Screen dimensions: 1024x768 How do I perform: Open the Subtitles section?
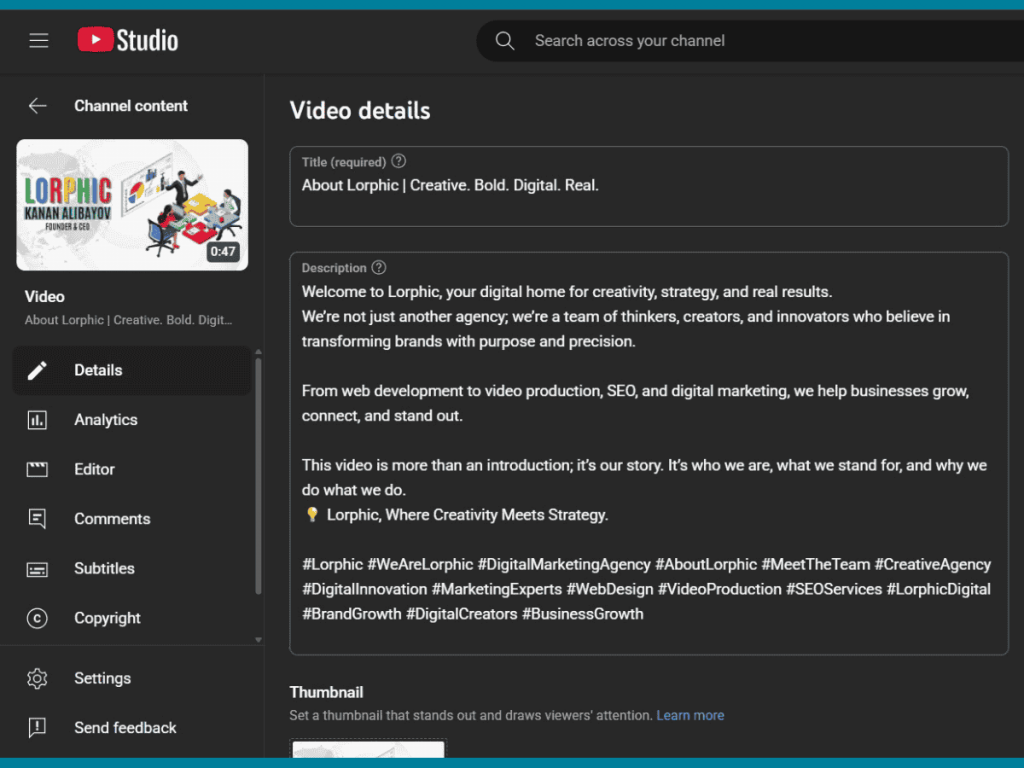[104, 568]
